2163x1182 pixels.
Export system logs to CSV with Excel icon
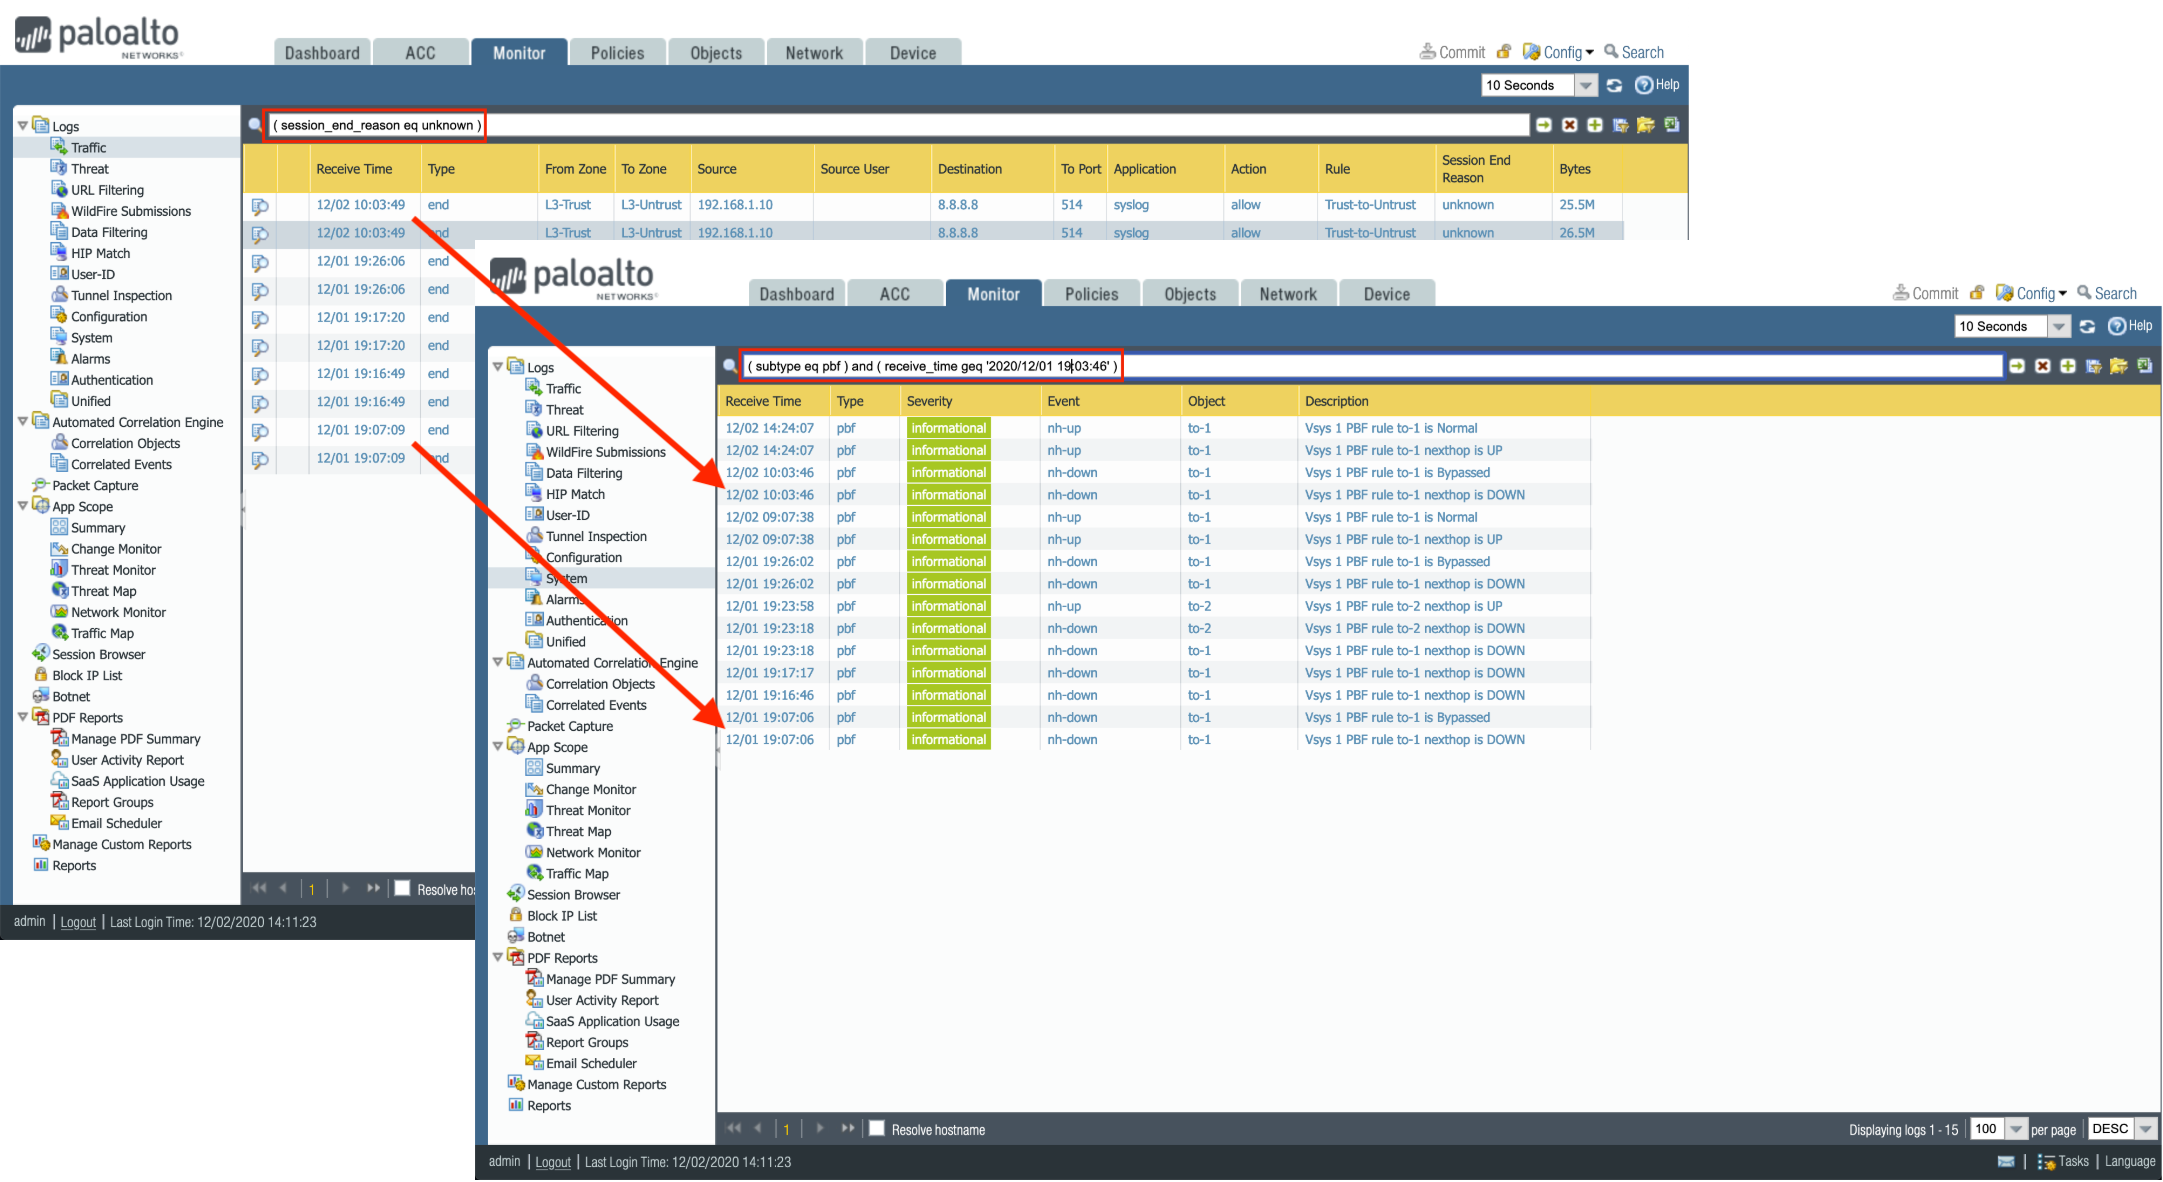tap(2145, 366)
